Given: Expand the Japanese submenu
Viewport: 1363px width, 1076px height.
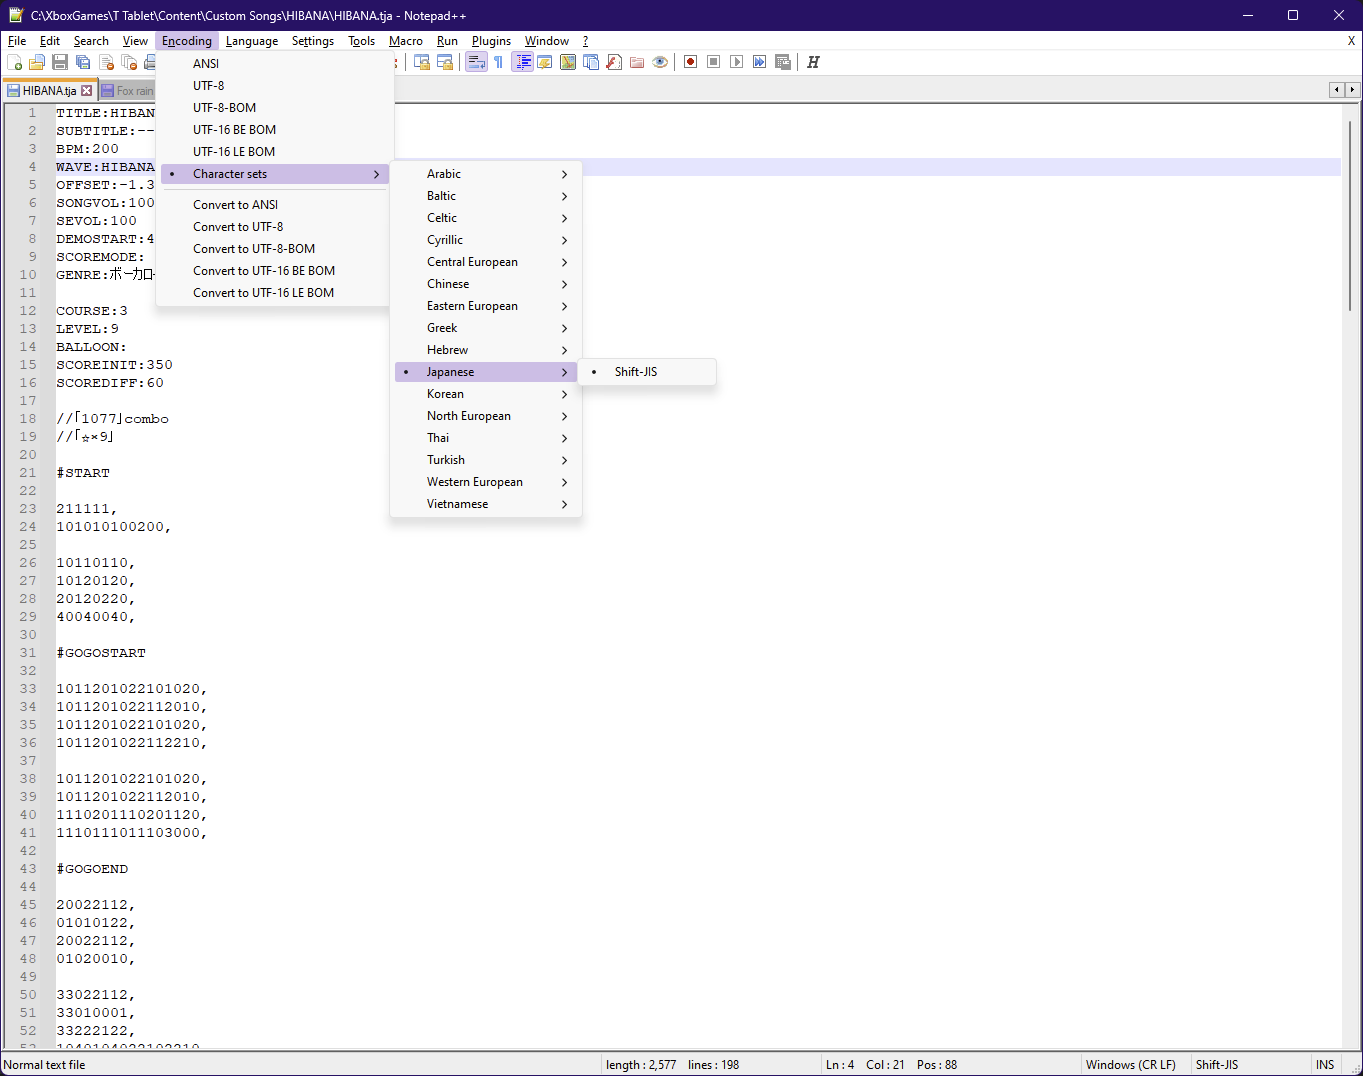Looking at the screenshot, I should coord(486,372).
